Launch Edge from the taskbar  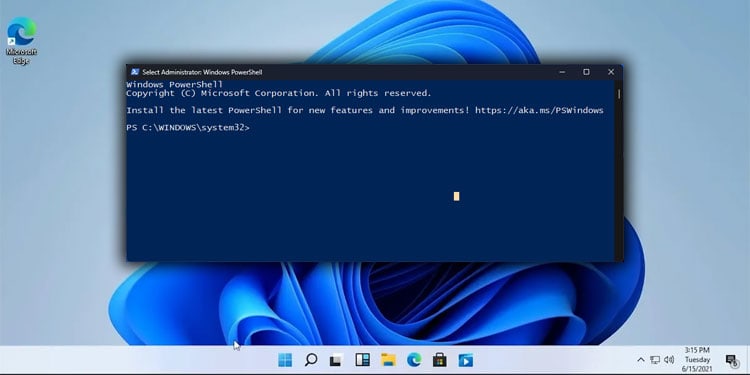414,360
